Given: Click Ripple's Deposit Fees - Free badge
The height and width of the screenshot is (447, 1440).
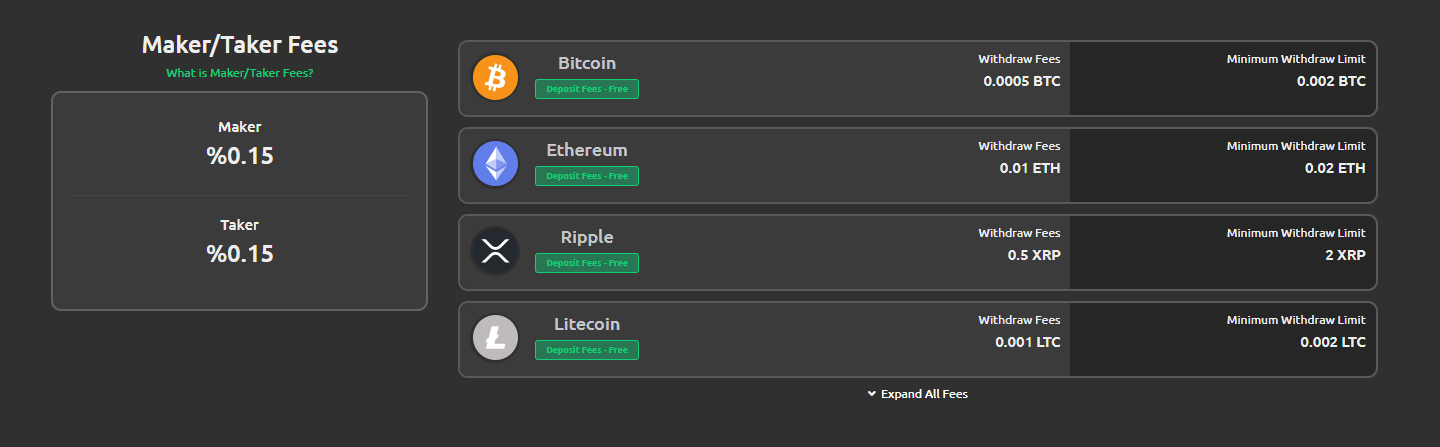Looking at the screenshot, I should click(587, 263).
